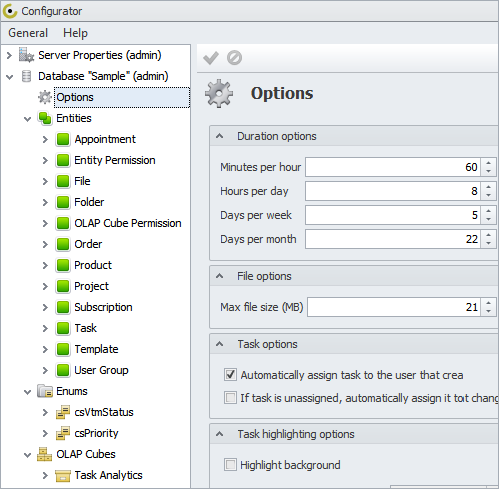Select the Template entity in tree
This screenshot has width=499, height=489.
coord(96,349)
